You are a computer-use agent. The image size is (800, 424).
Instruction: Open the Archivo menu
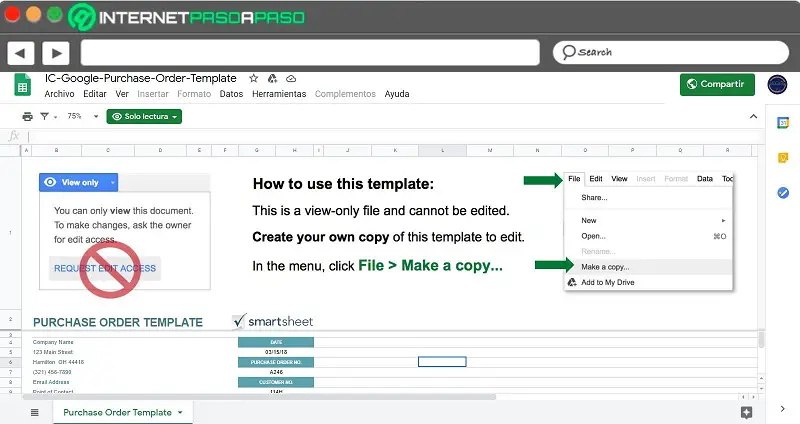[59, 94]
